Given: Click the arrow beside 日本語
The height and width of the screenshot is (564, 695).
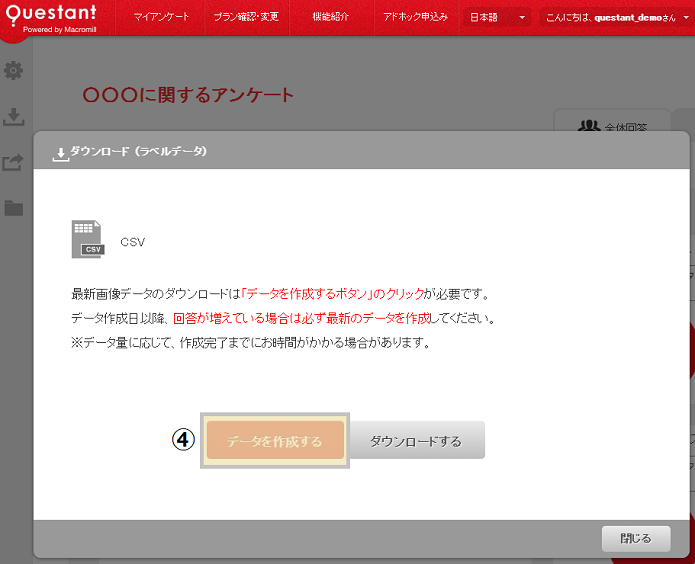Looking at the screenshot, I should coord(522,18).
